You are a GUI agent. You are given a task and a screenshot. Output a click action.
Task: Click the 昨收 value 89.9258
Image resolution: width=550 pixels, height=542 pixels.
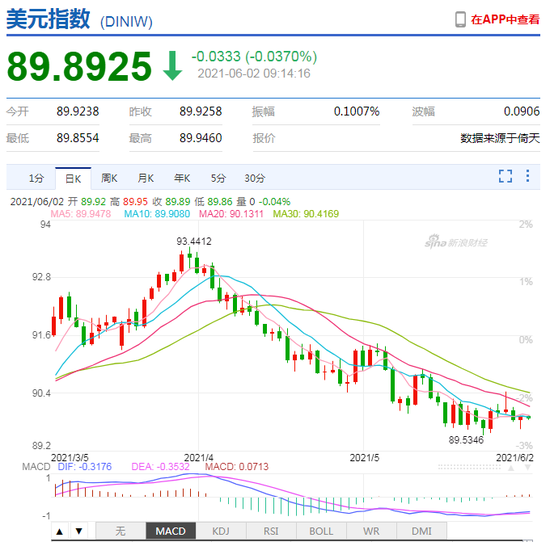(x=201, y=112)
